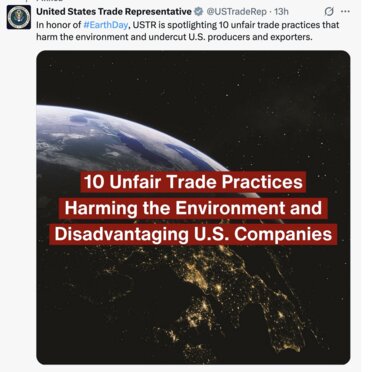
Task: Open United States Trade Representative profile name
Action: [x=114, y=12]
